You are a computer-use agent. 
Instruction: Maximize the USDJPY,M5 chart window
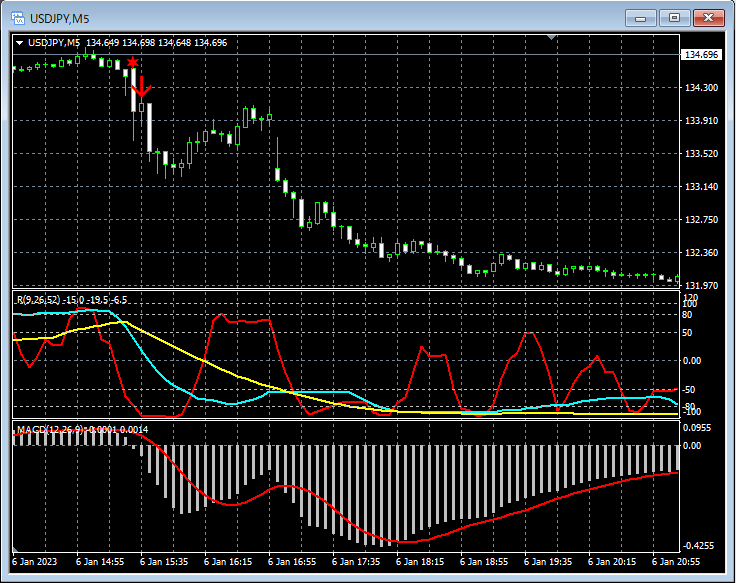point(674,17)
